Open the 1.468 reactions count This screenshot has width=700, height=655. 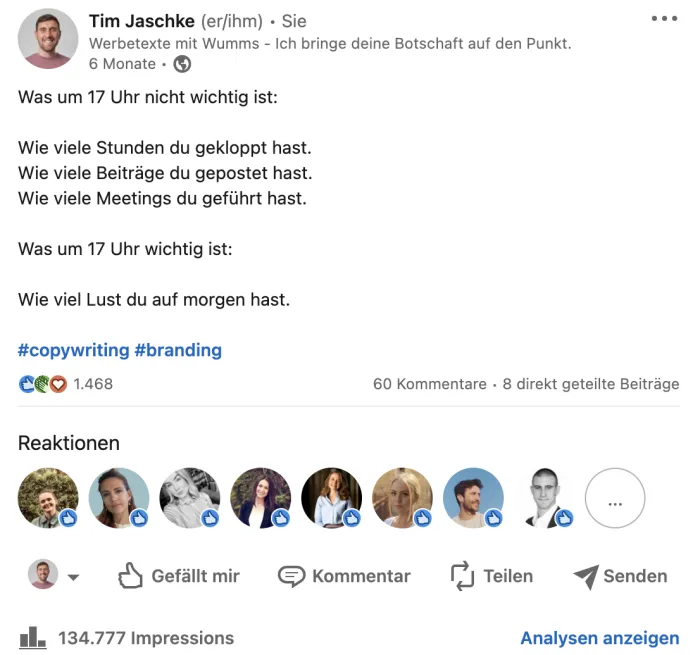(x=93, y=384)
